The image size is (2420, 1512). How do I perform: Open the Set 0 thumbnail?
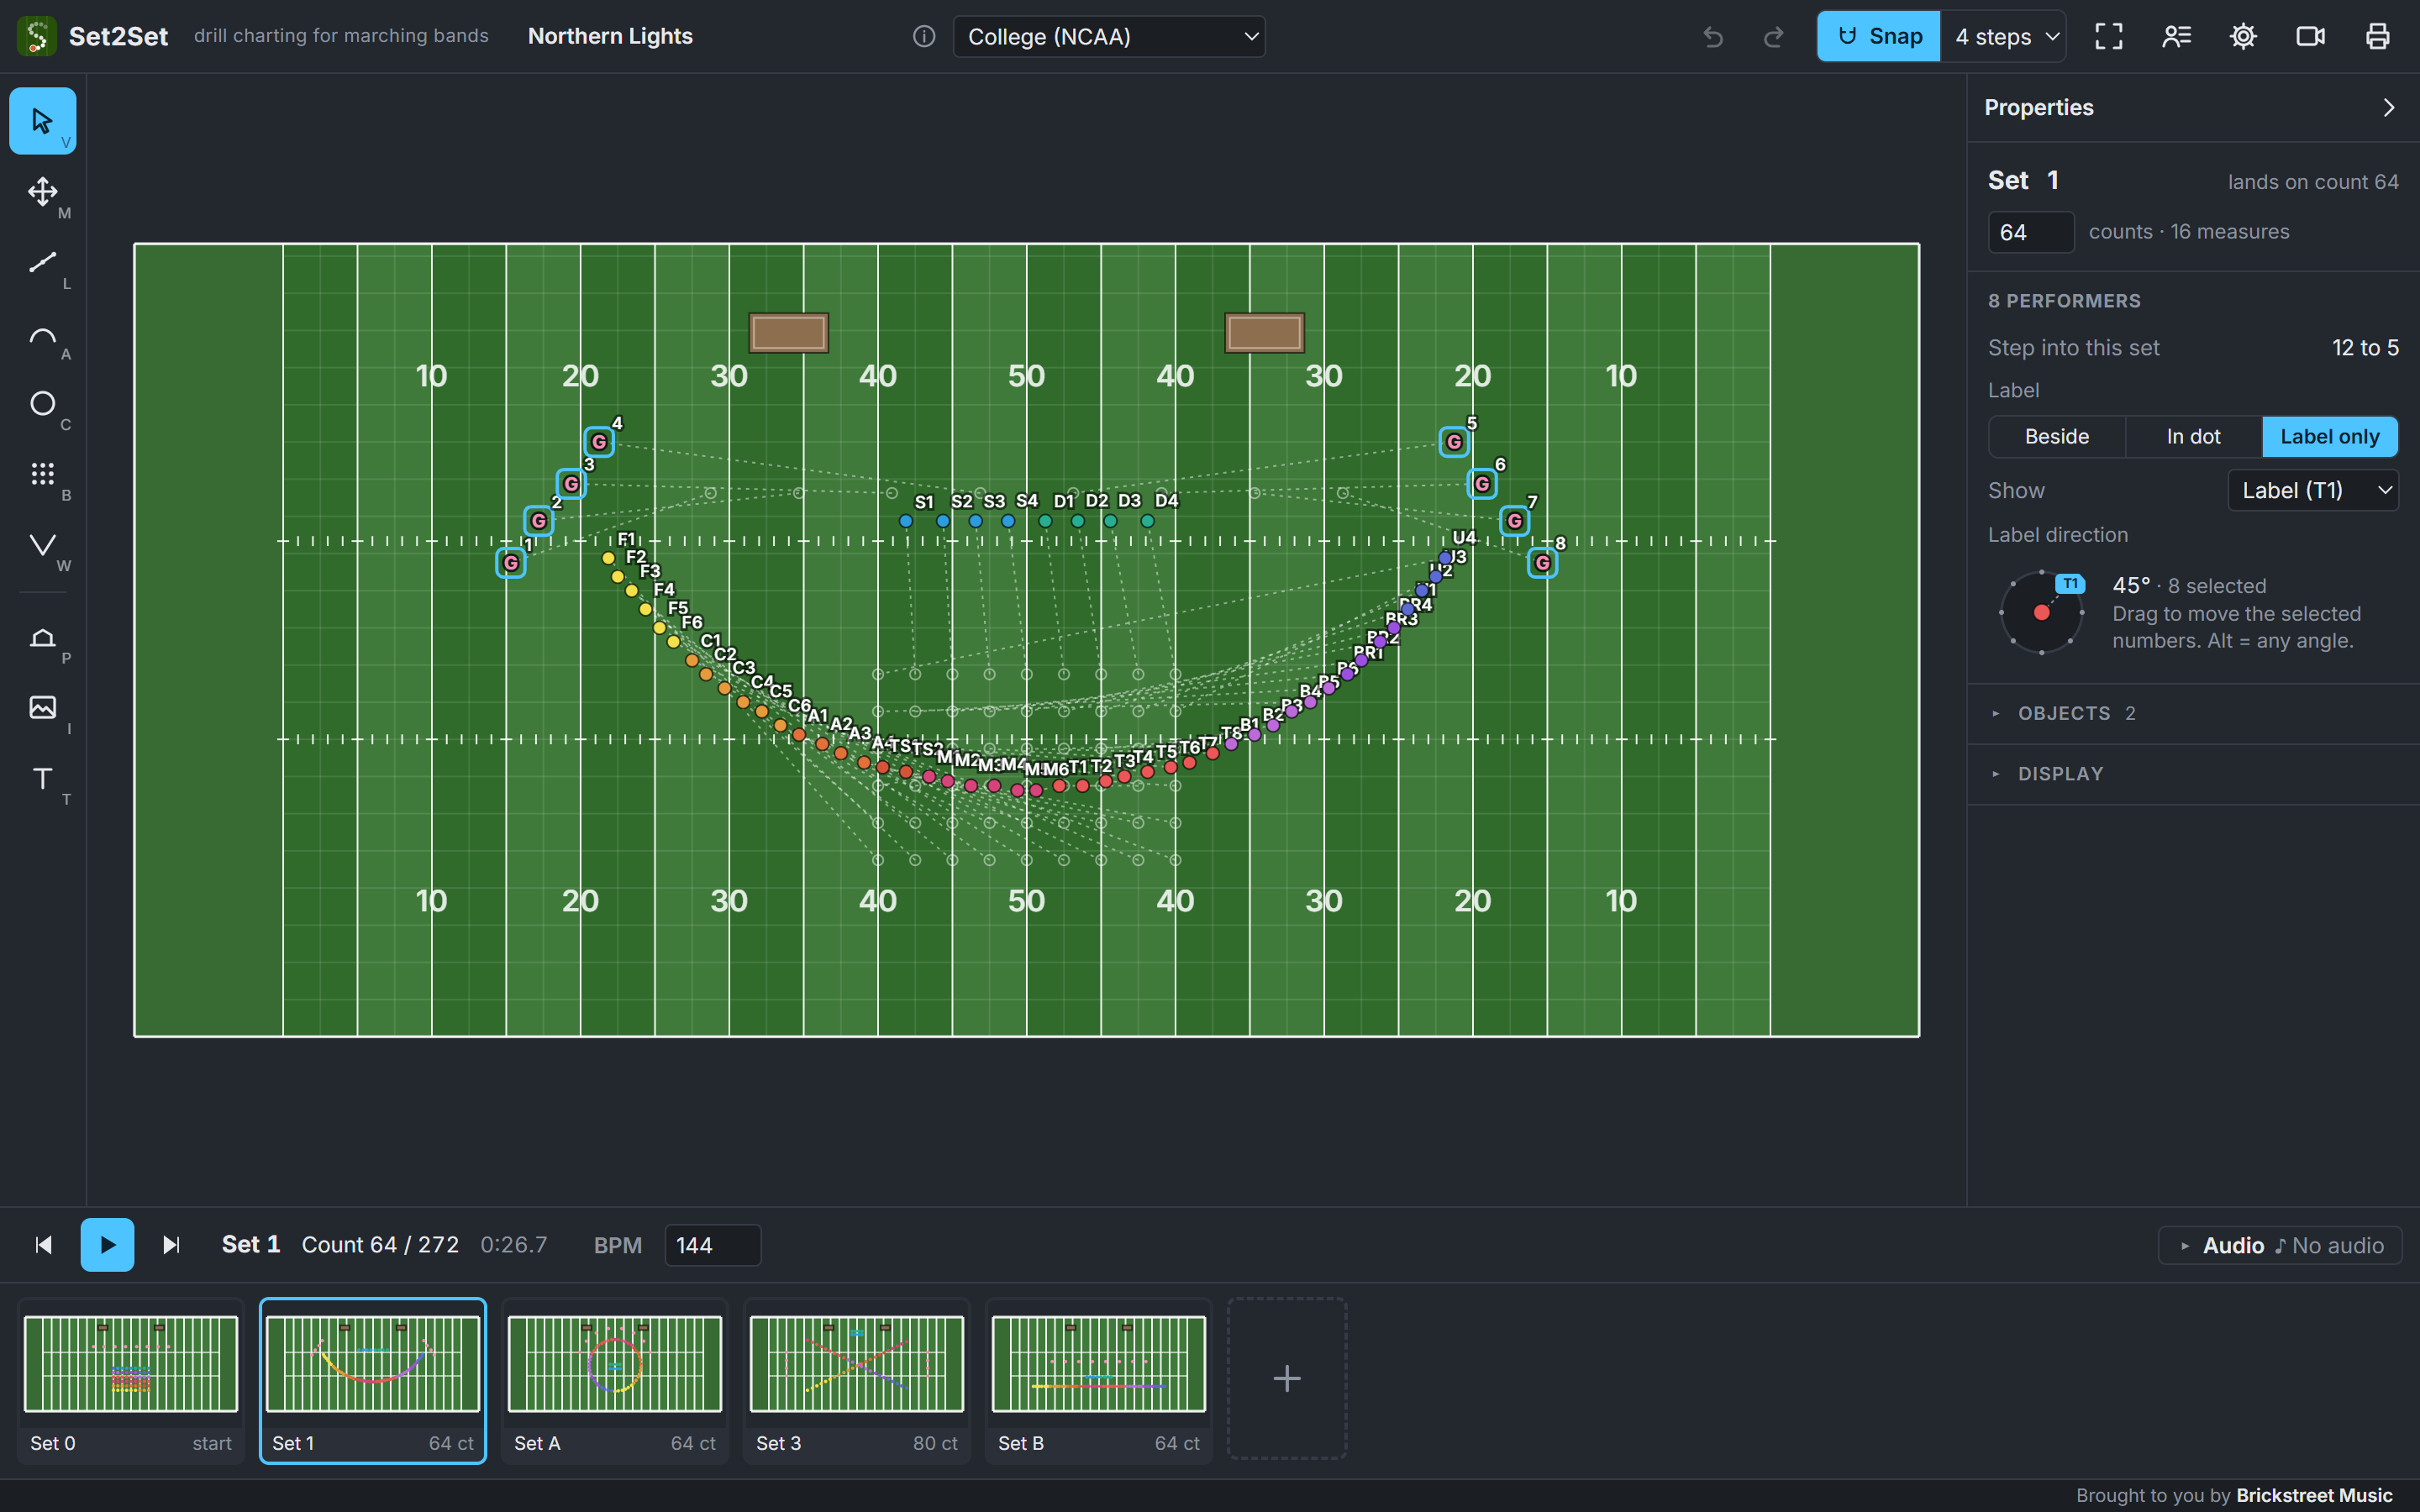(131, 1381)
